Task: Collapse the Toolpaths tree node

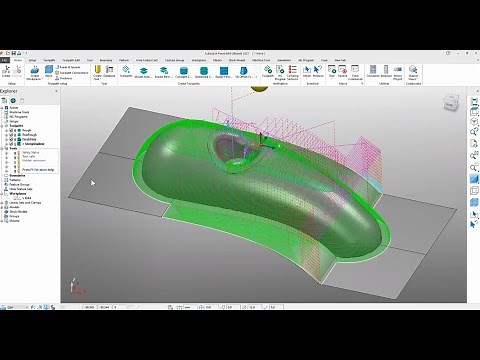Action: point(2,126)
